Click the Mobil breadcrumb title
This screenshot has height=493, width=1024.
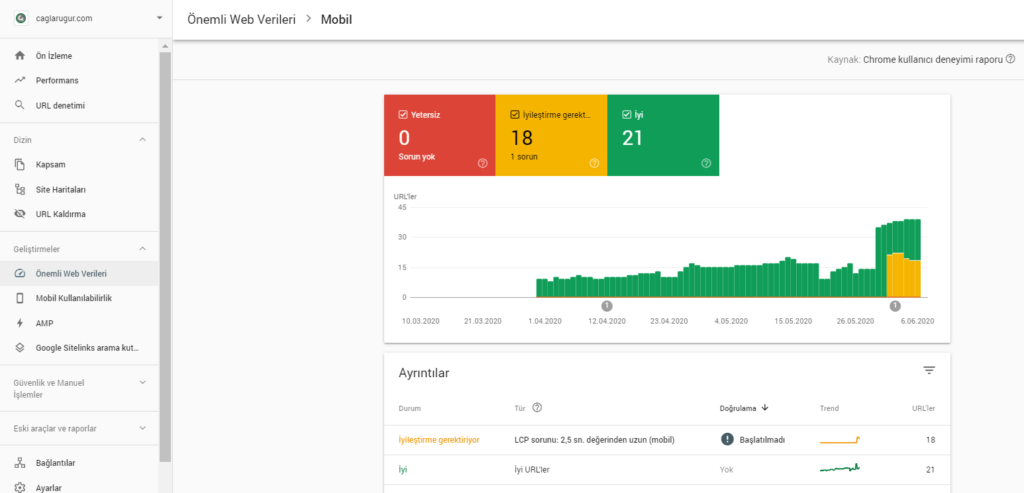pyautogui.click(x=336, y=19)
